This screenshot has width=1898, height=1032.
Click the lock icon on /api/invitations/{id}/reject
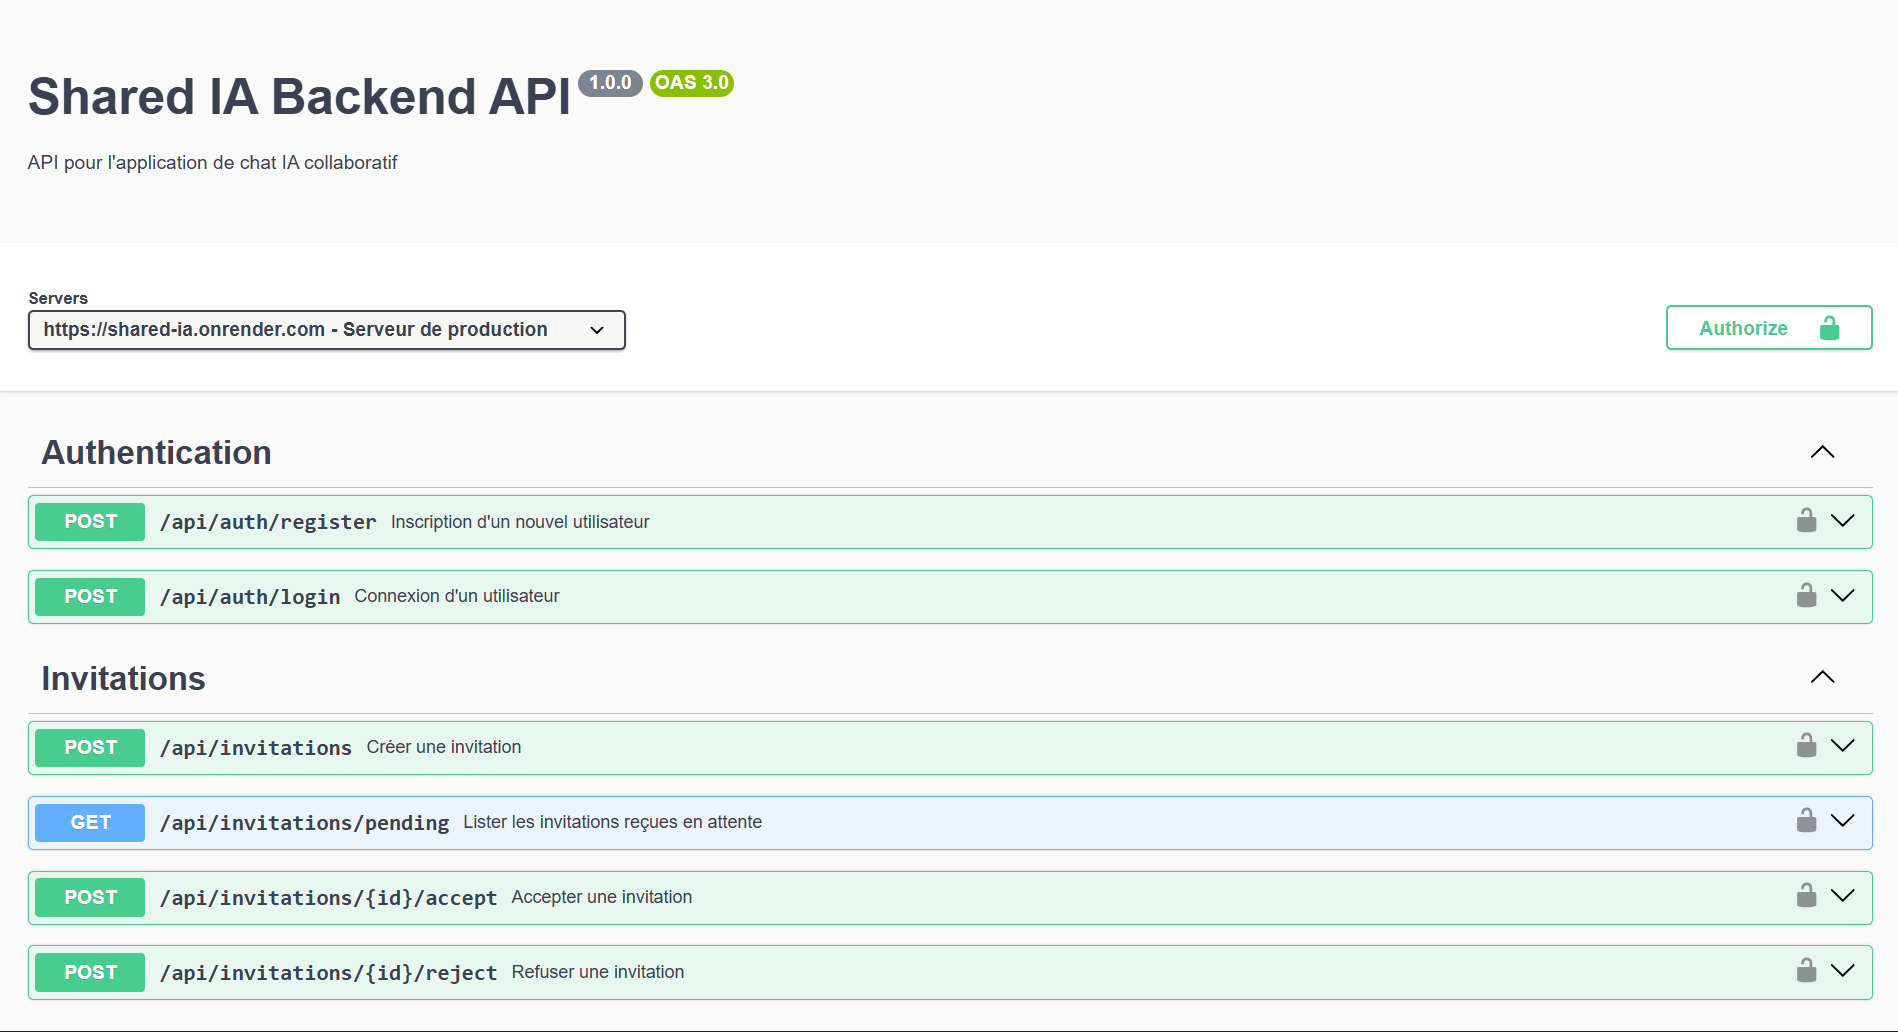coord(1806,971)
